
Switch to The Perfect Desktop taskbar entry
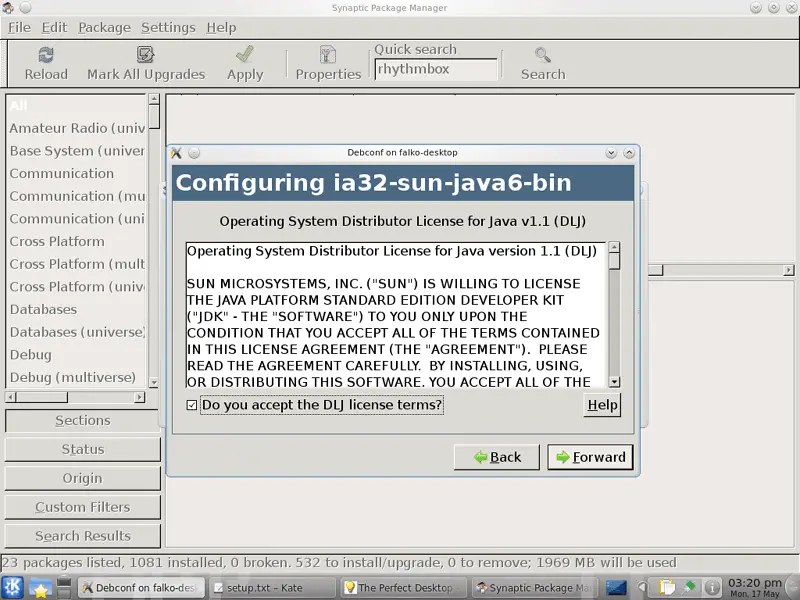403,588
